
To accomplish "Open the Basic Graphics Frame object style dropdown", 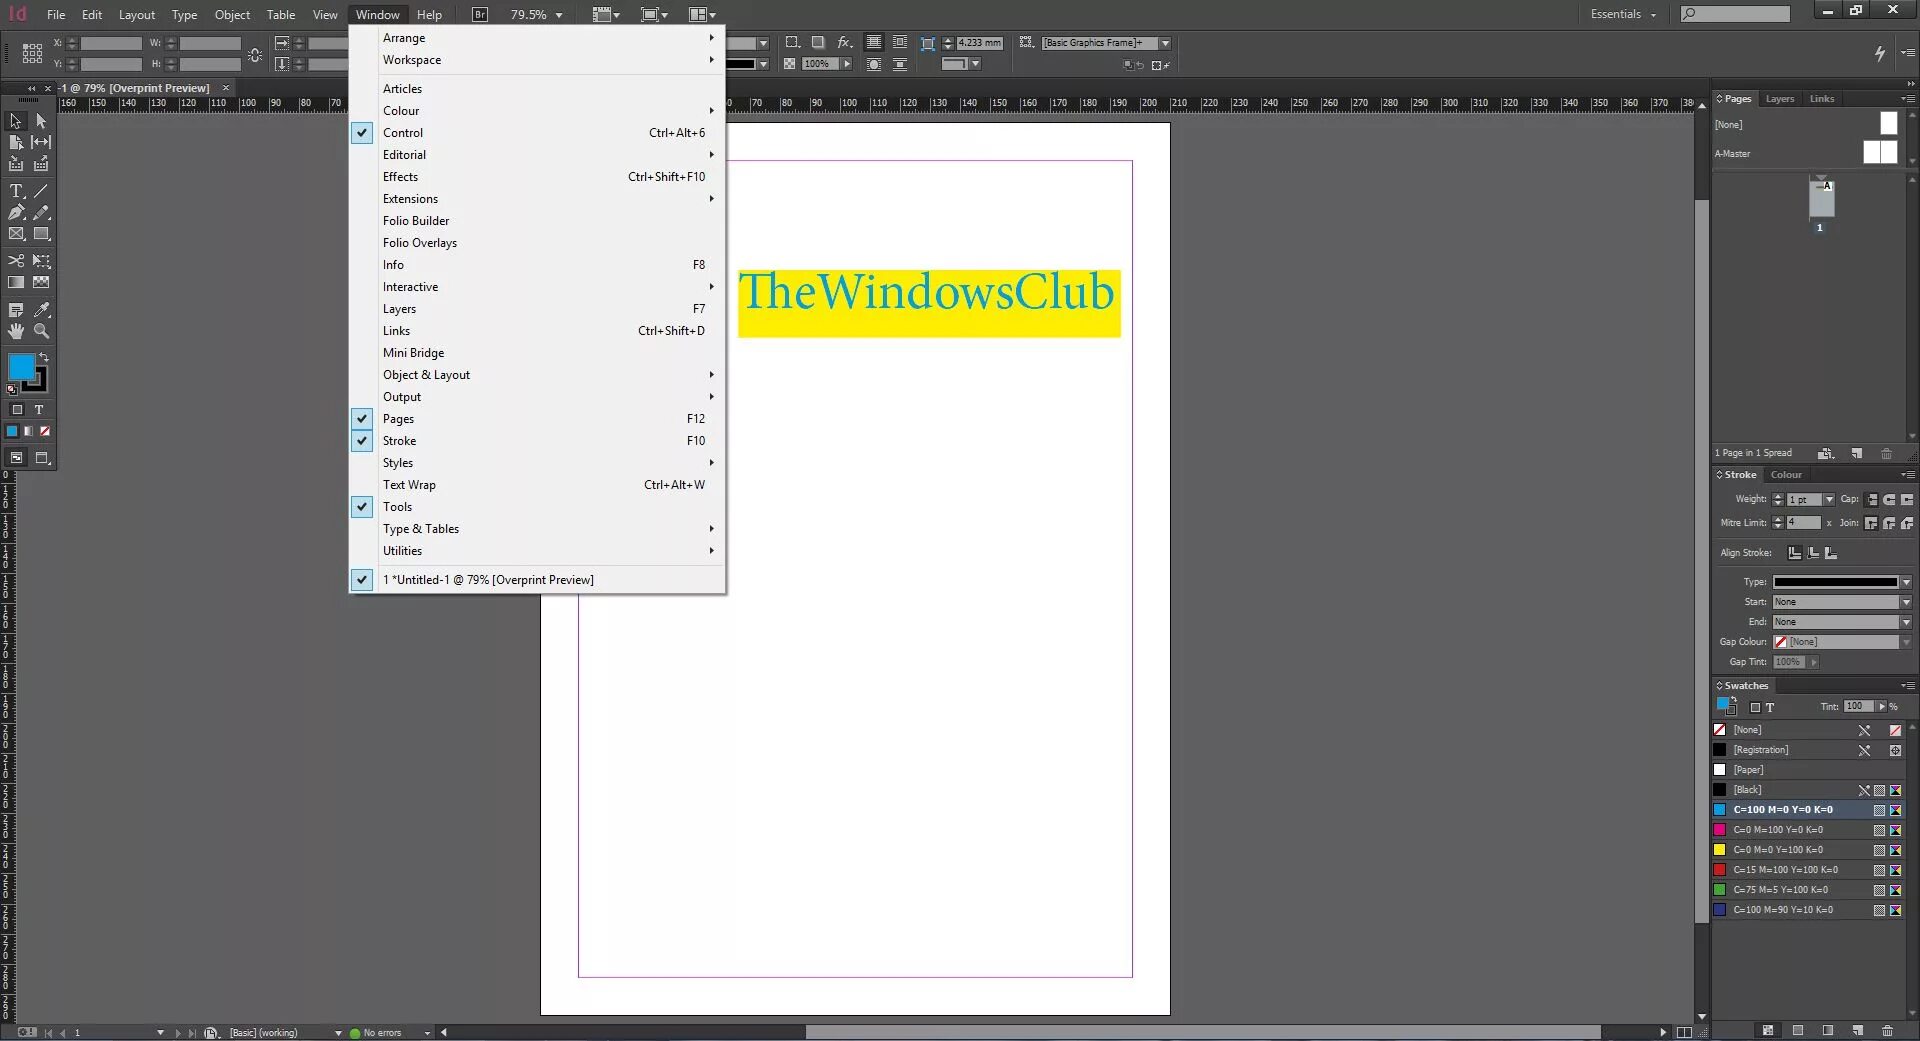I will pyautogui.click(x=1165, y=43).
